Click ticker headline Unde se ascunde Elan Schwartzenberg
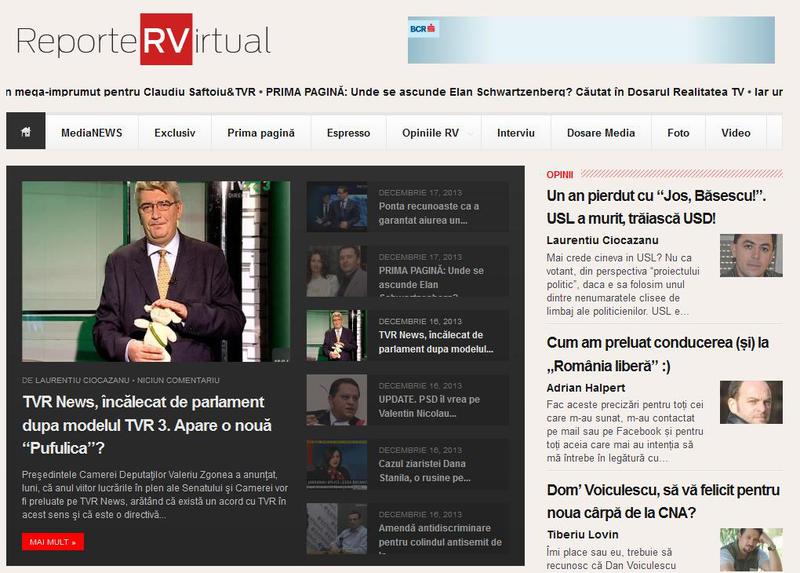800x573 pixels. coord(505,92)
